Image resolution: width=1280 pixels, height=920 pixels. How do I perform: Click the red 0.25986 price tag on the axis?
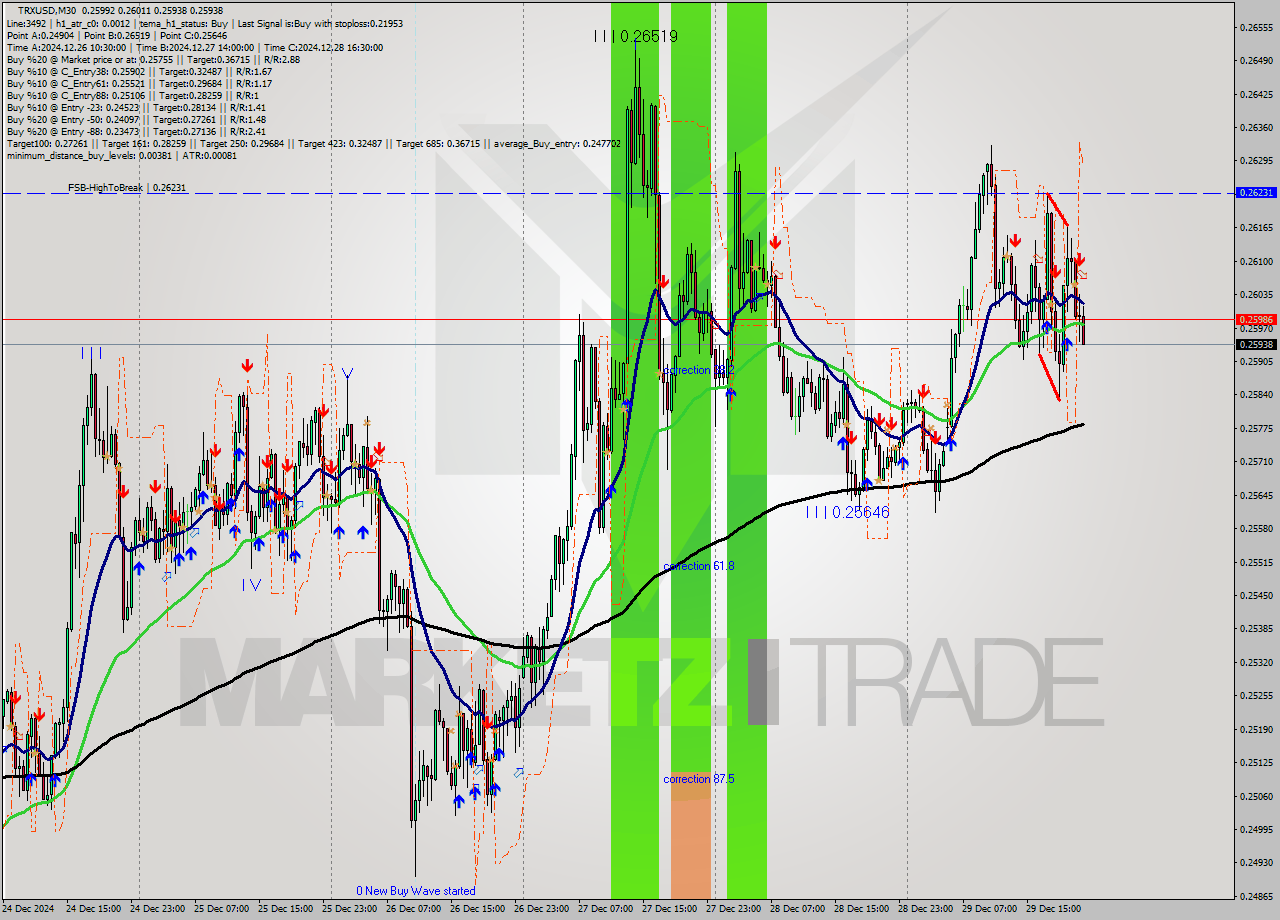coord(1256,320)
